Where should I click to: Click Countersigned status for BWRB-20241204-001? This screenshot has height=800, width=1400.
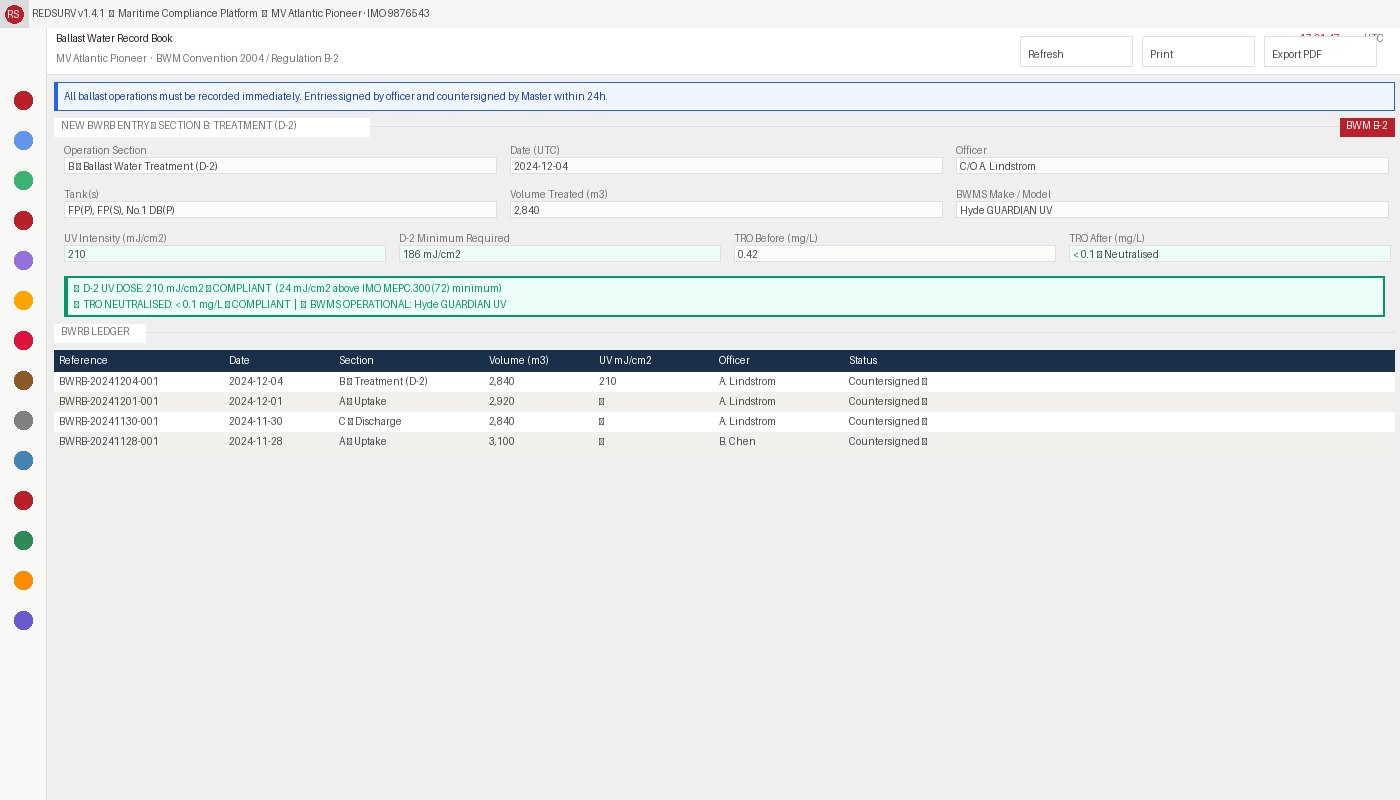pos(888,382)
